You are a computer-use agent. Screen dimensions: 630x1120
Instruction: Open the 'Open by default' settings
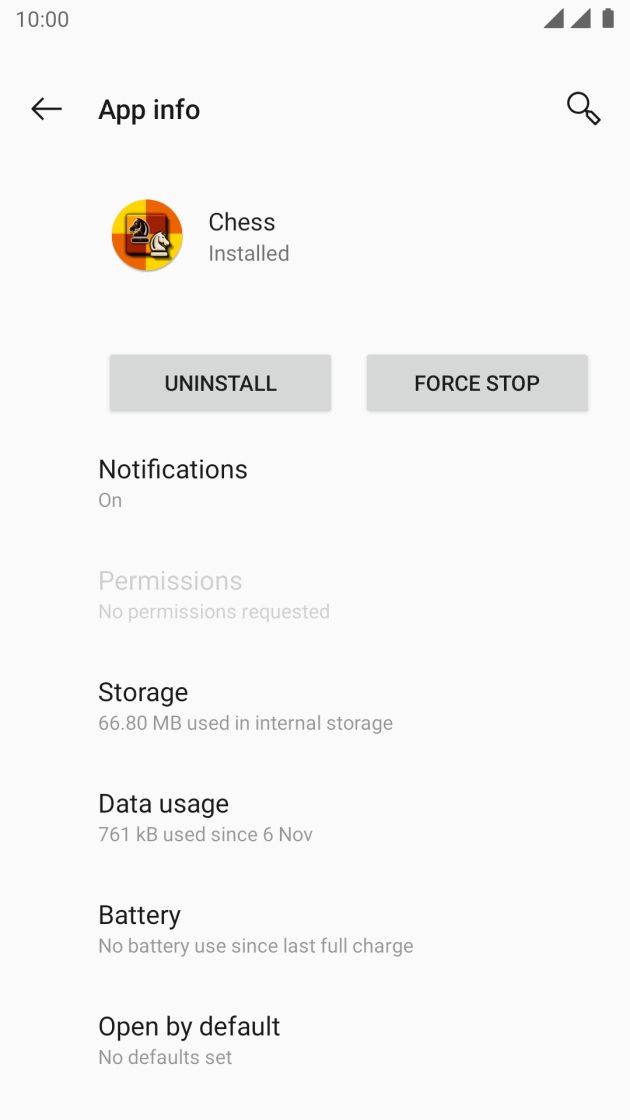[189, 1039]
